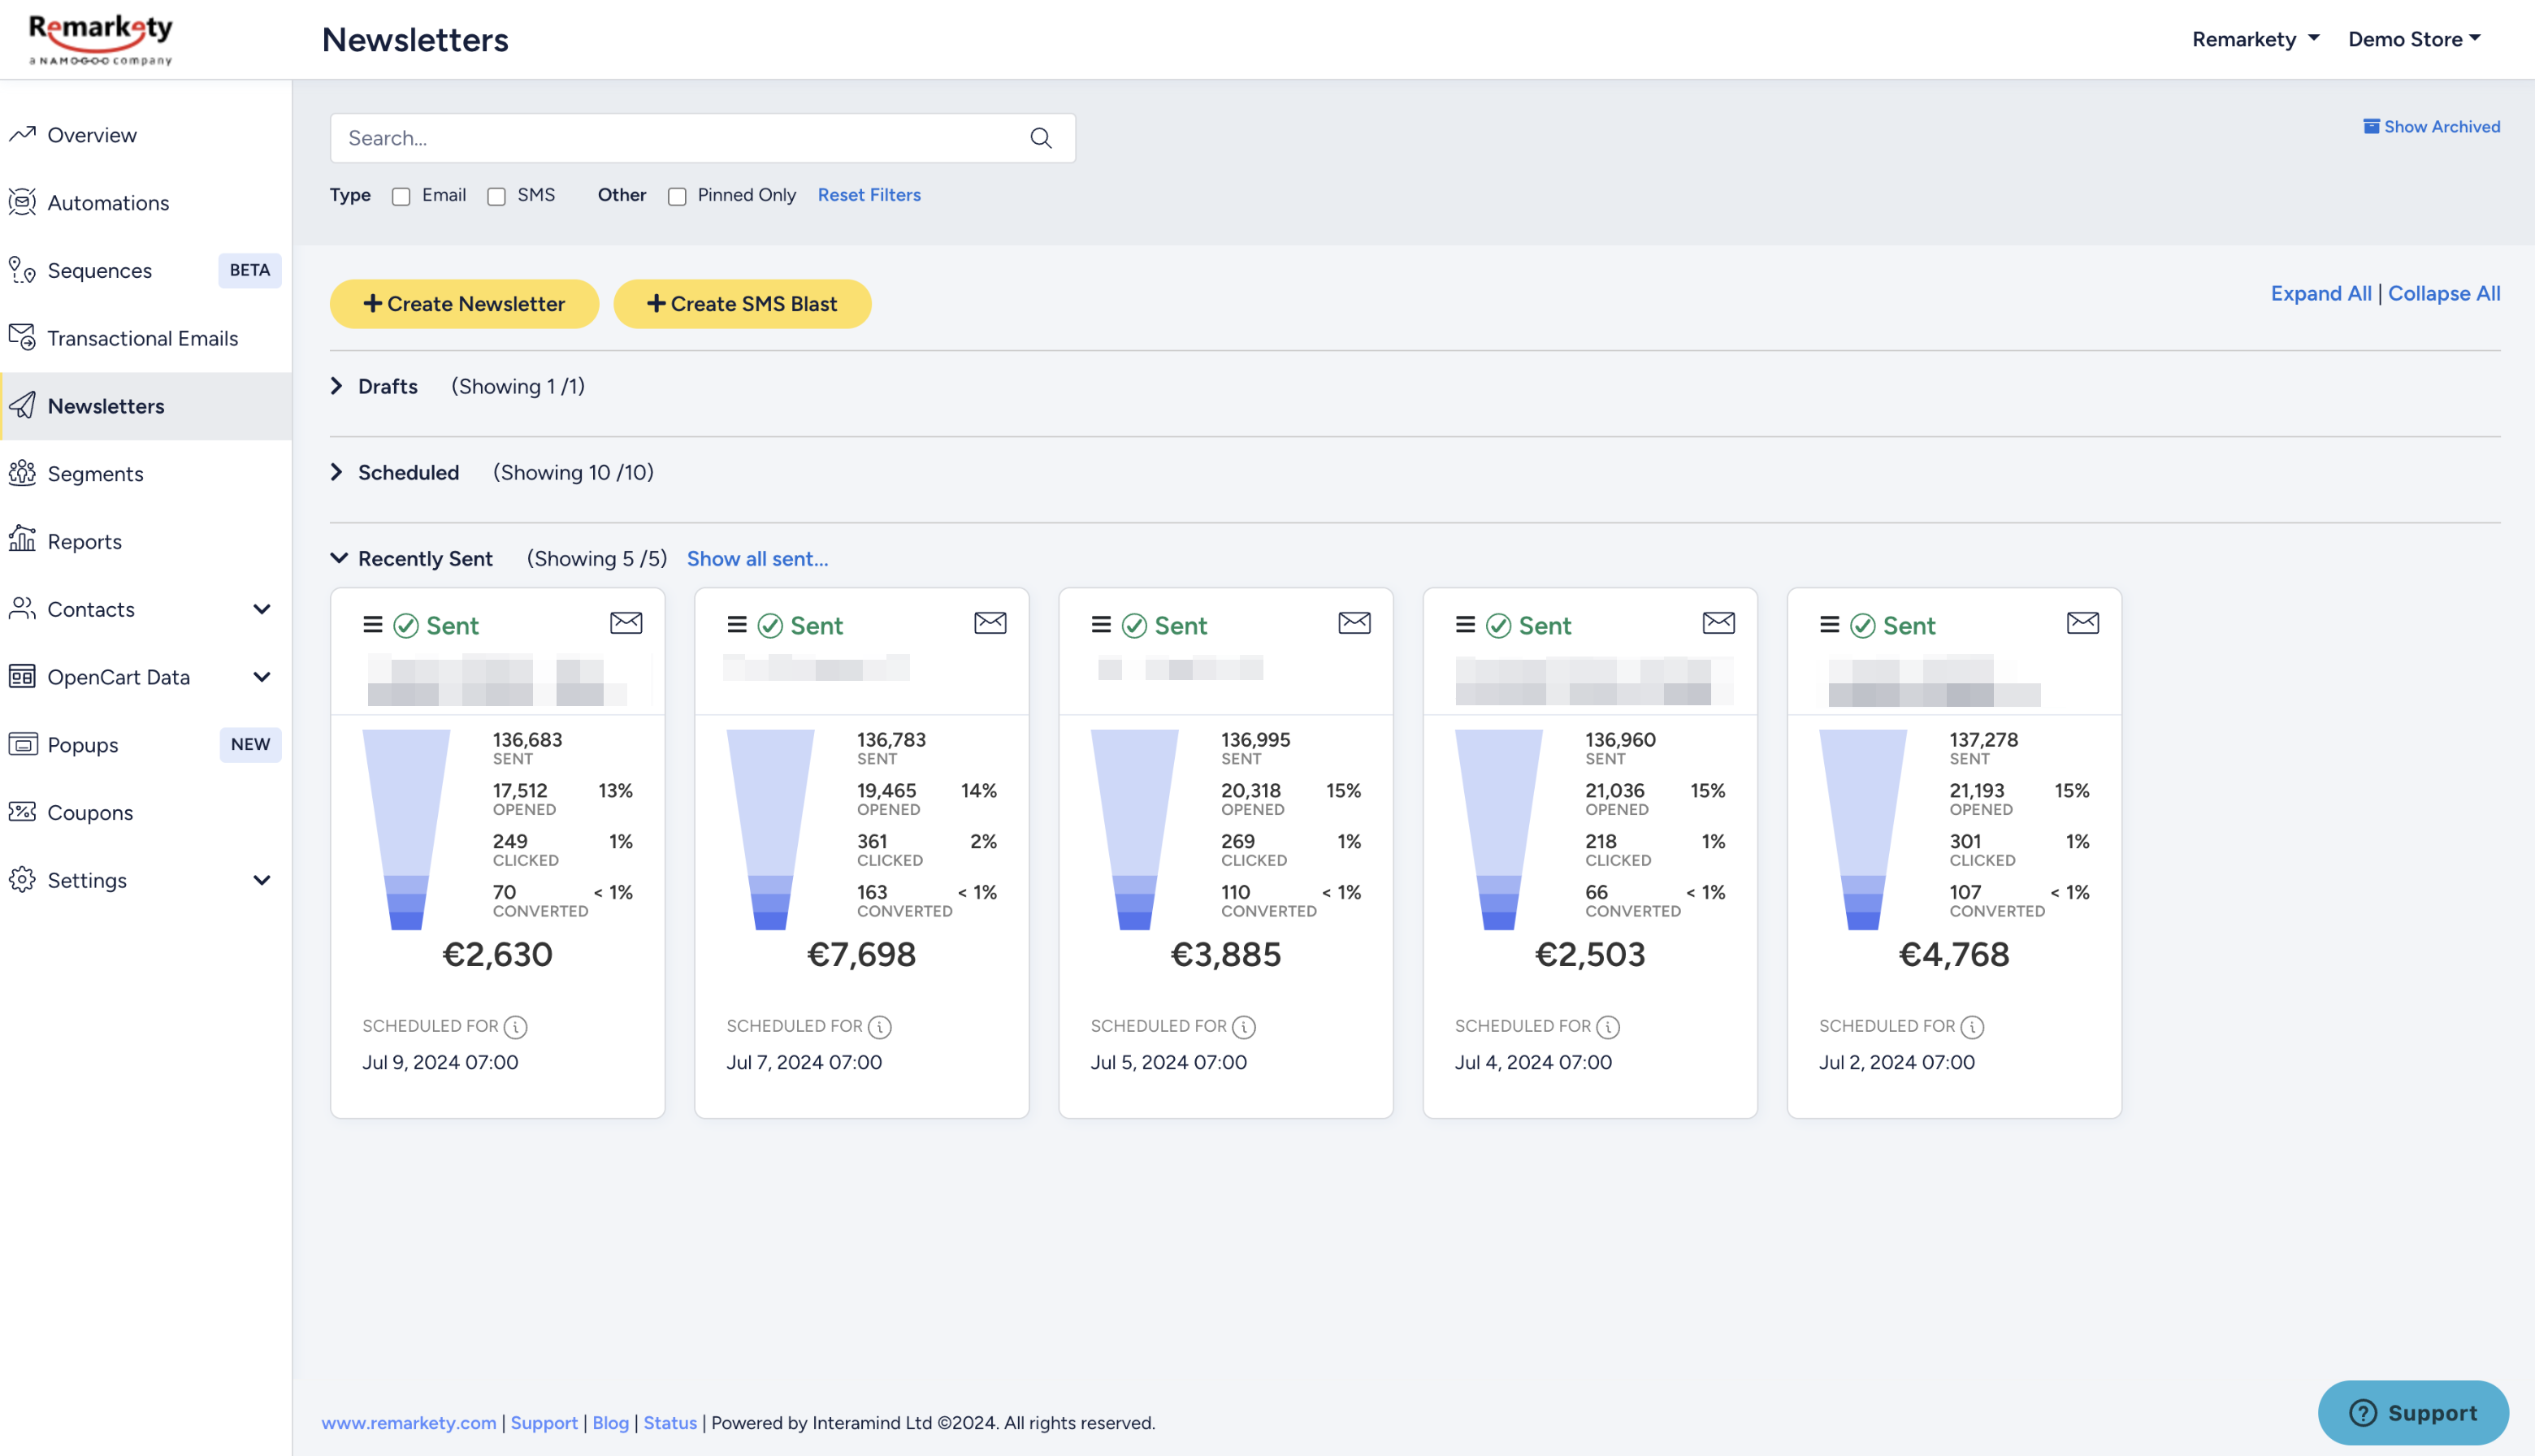Open hamburger menu on Jul 9 newsletter card
This screenshot has width=2535, height=1456.
pyautogui.click(x=373, y=625)
